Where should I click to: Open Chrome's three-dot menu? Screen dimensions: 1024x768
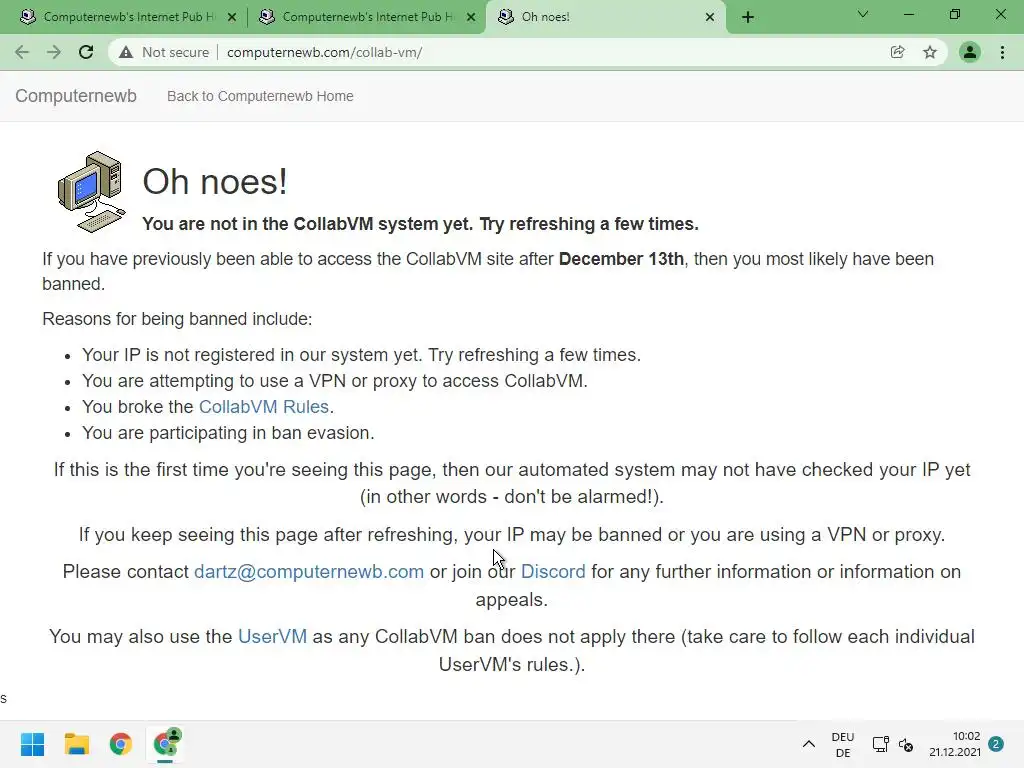[x=1002, y=52]
